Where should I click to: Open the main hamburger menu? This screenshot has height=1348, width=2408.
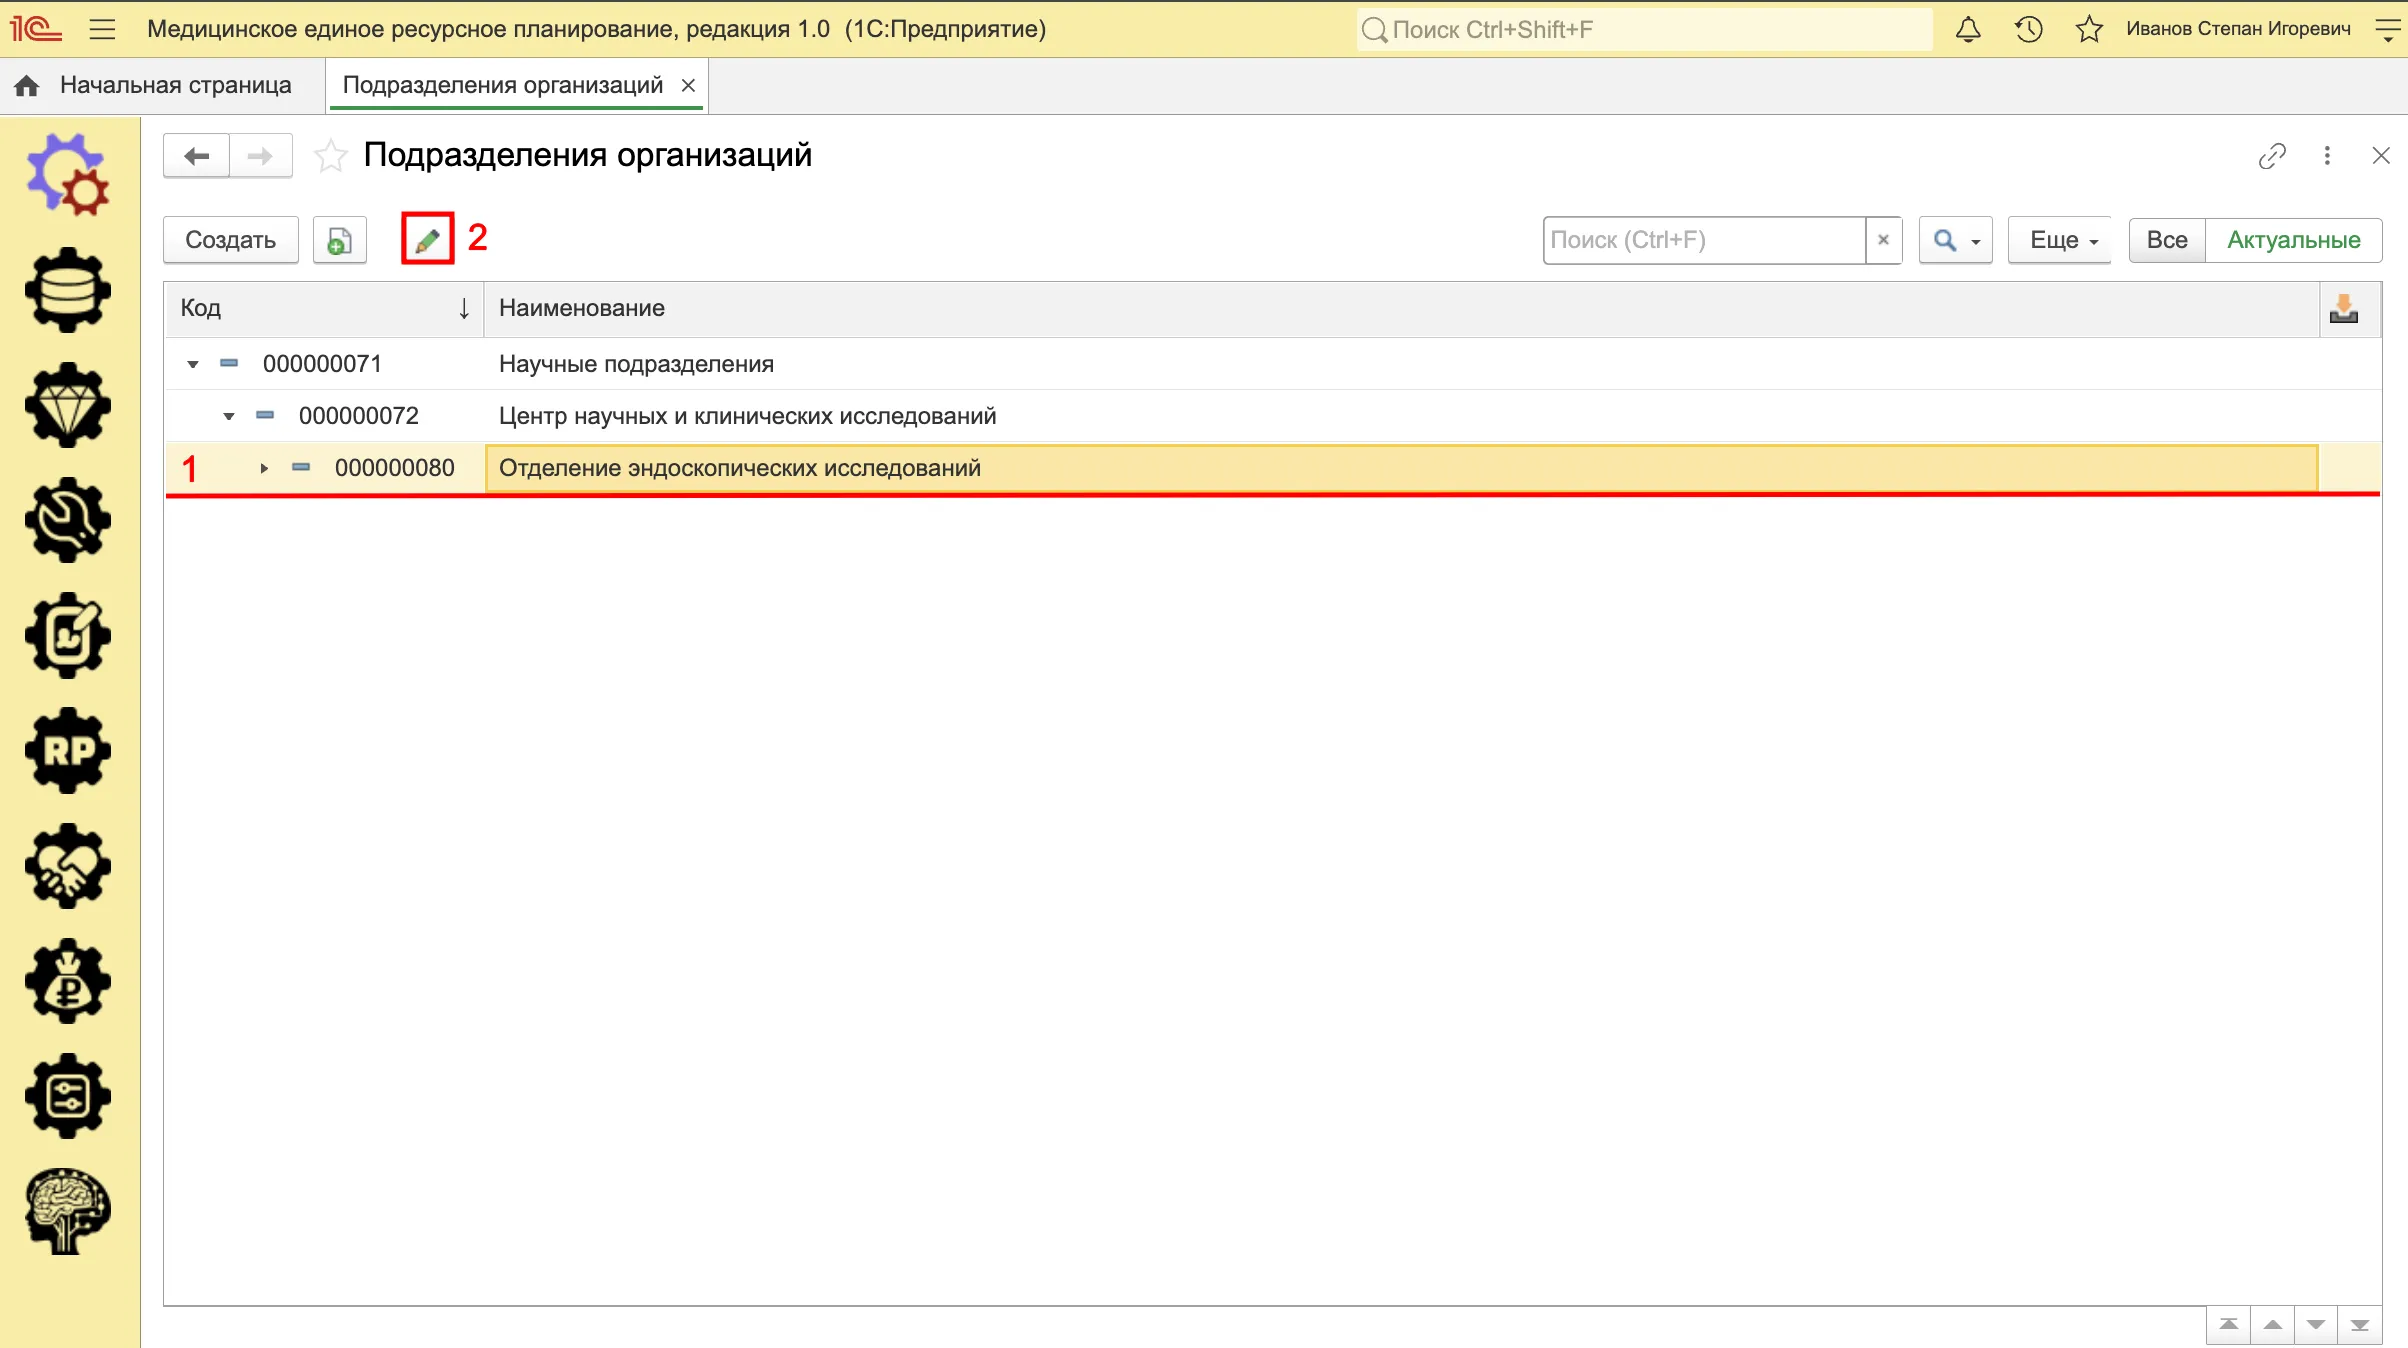point(102,29)
